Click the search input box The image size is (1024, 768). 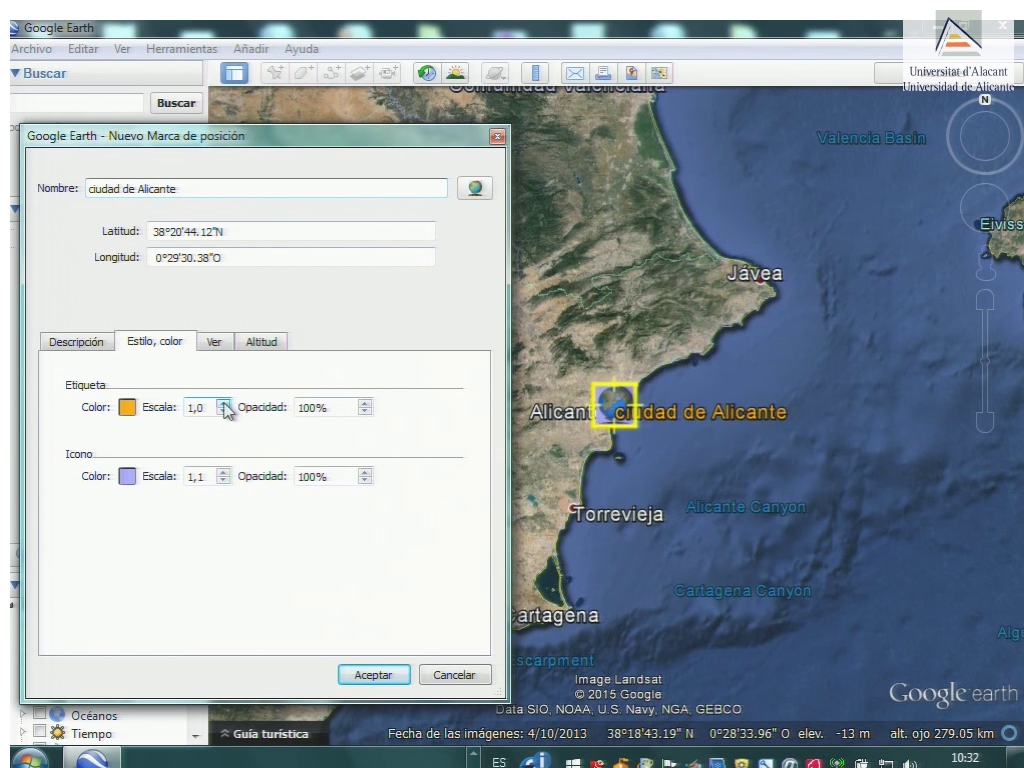point(77,103)
